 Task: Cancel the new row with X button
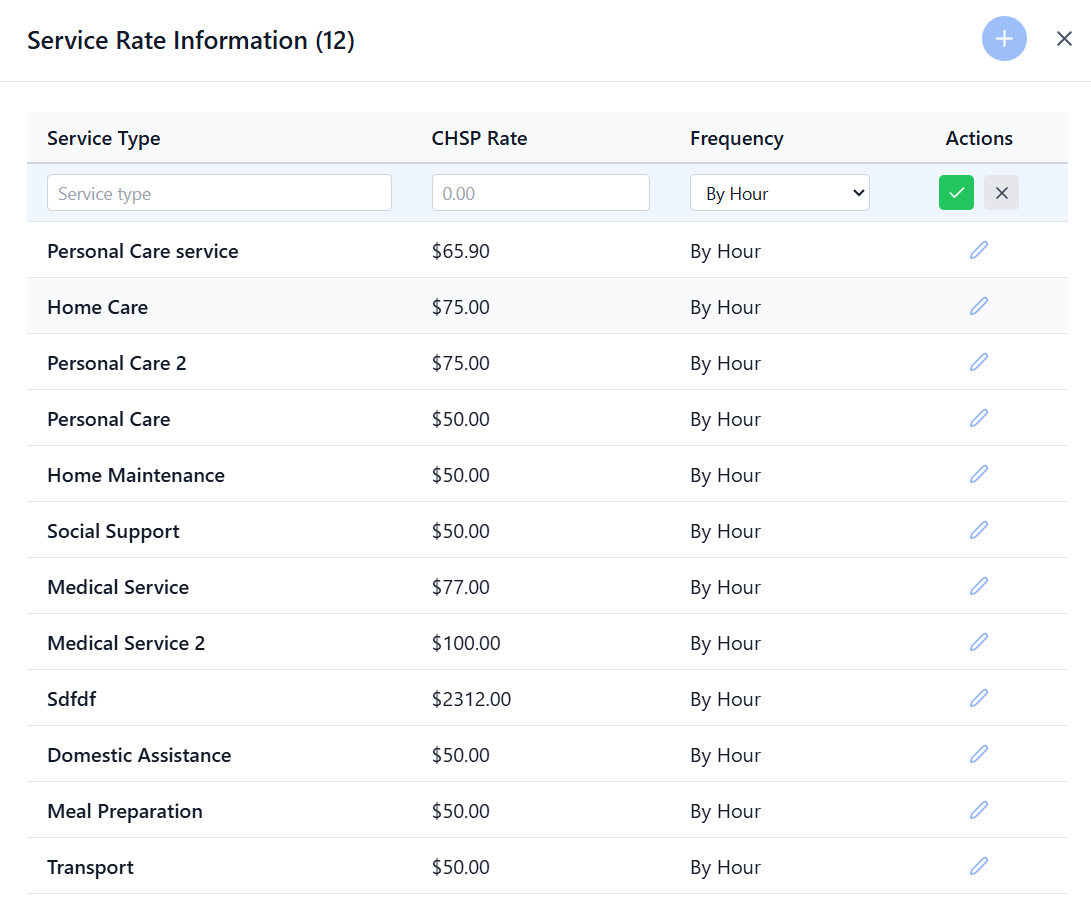click(x=1001, y=193)
